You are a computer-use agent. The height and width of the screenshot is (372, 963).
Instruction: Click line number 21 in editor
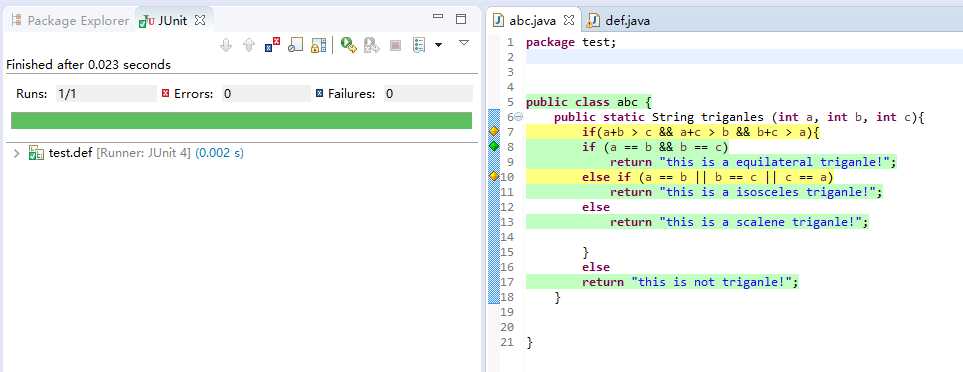507,342
